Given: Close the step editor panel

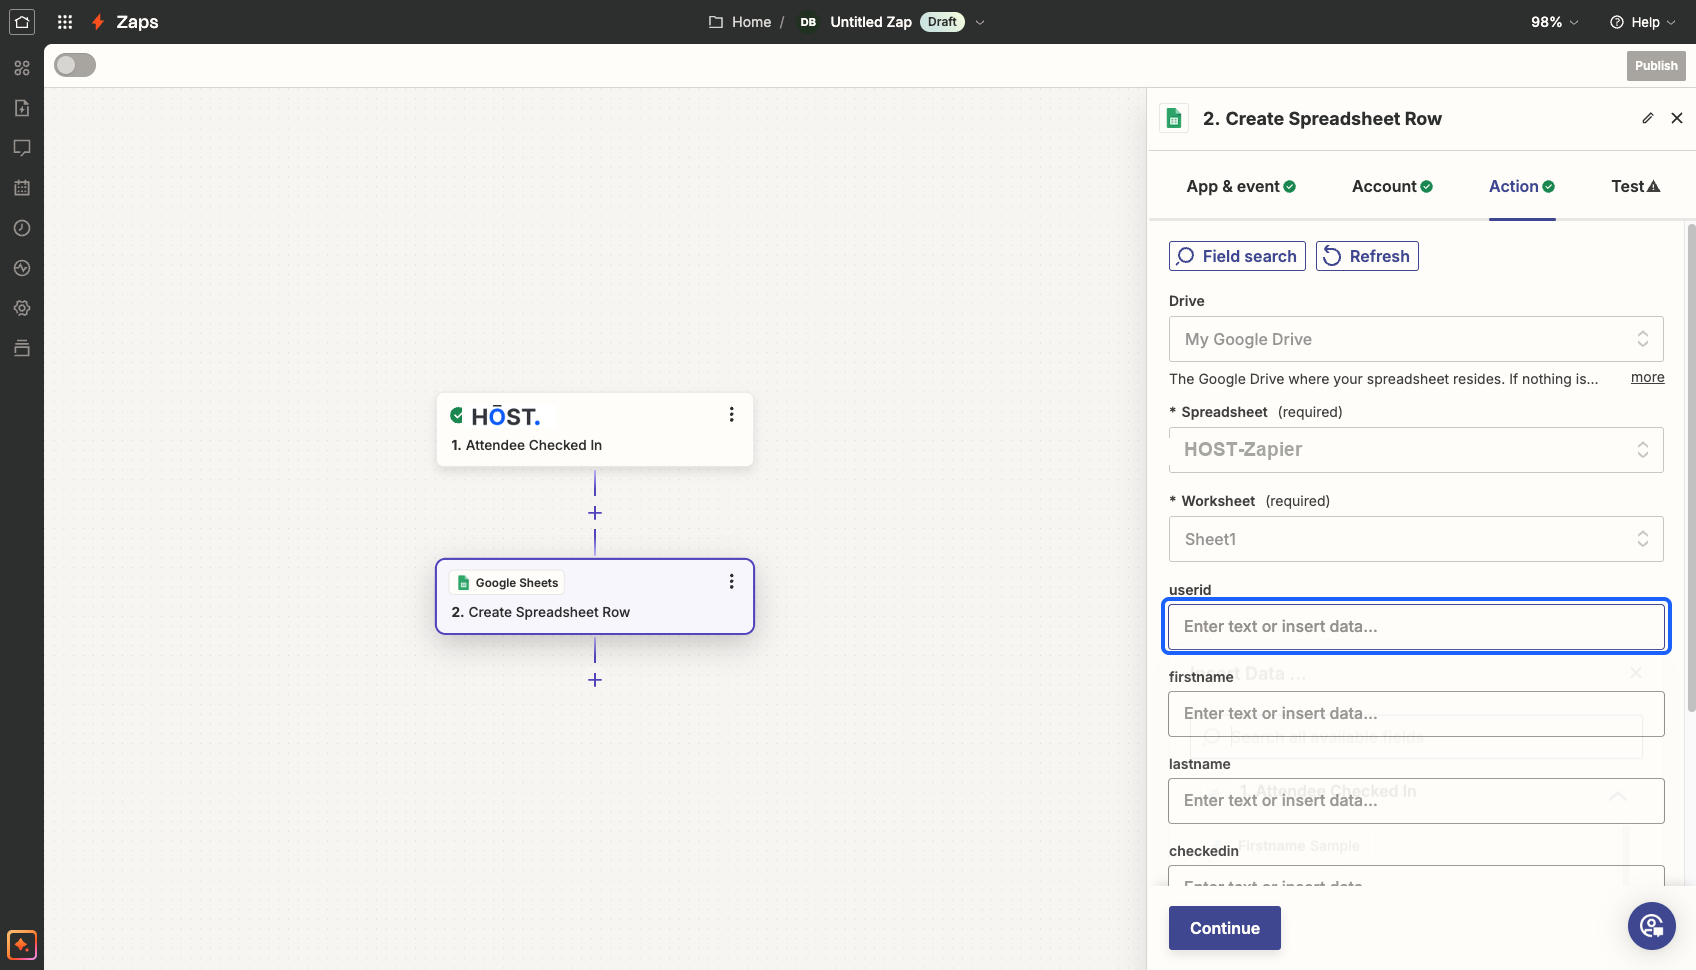Looking at the screenshot, I should 1677,118.
